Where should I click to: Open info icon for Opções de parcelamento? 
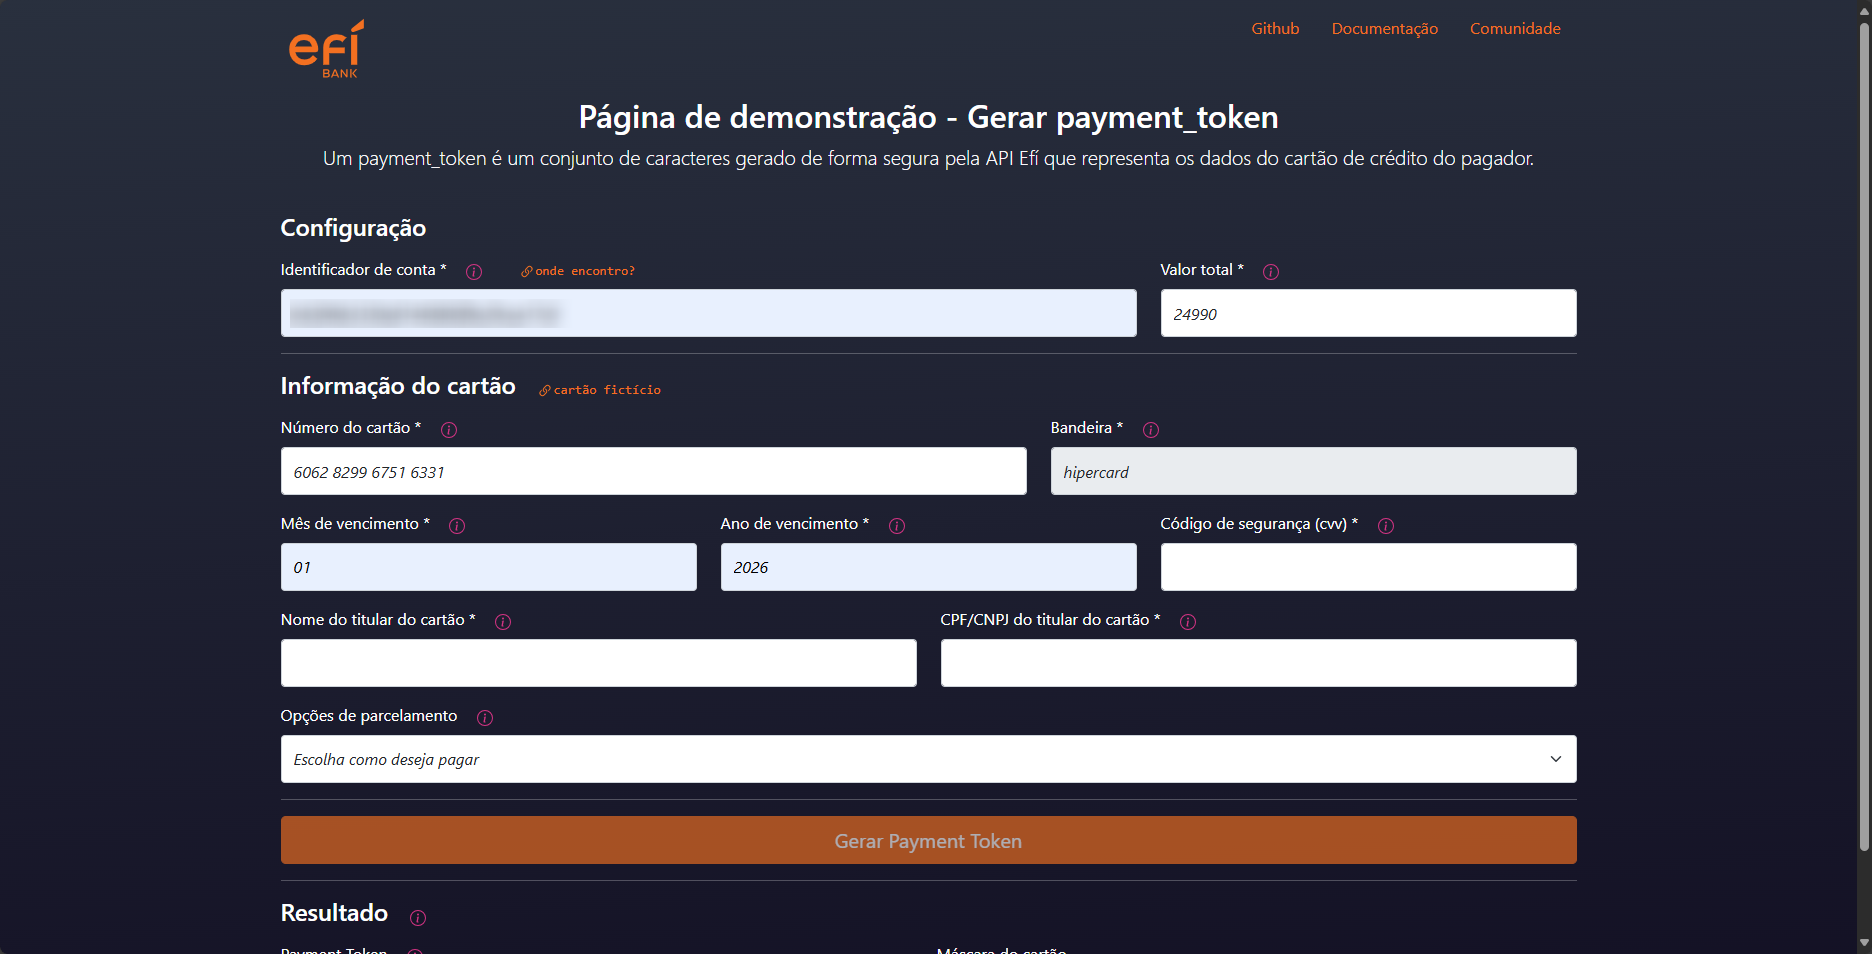[485, 718]
